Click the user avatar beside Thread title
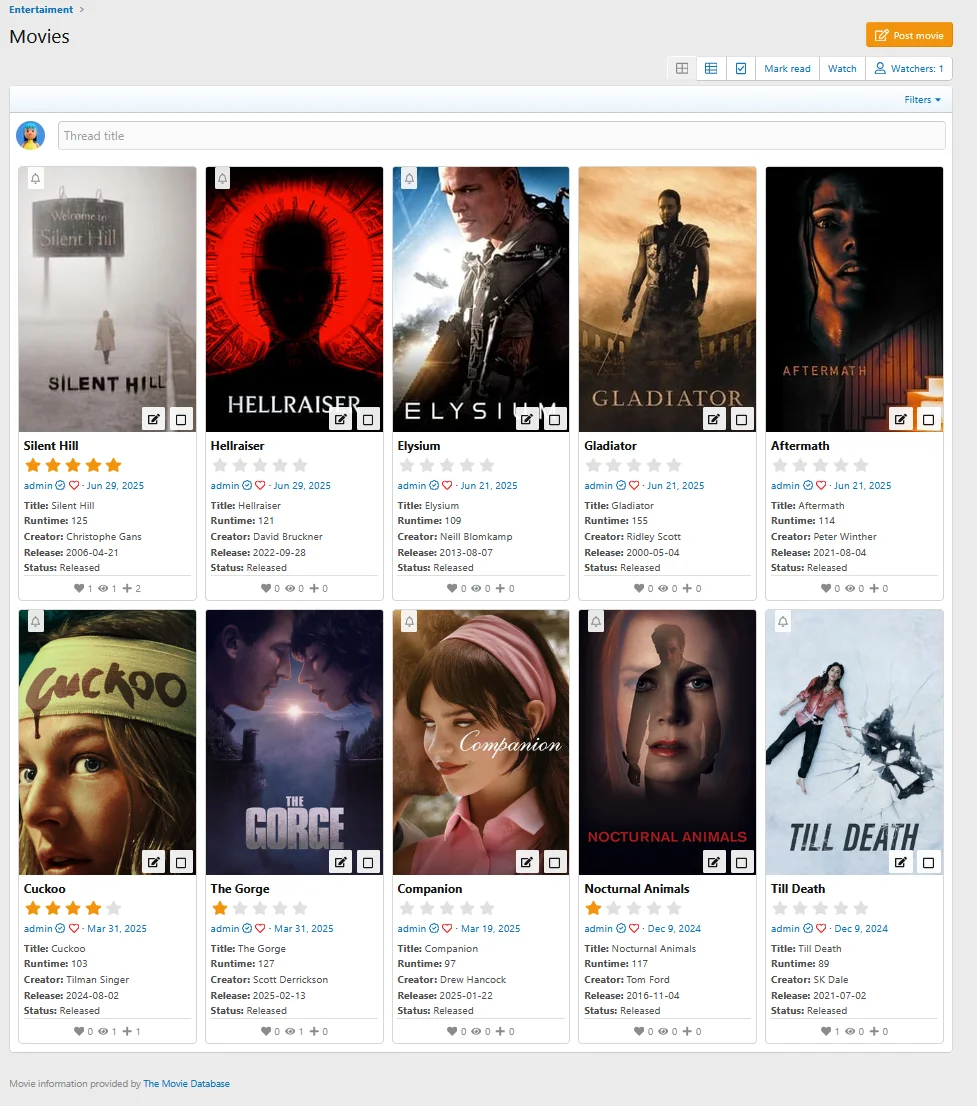This screenshot has width=977, height=1106. click(30, 135)
